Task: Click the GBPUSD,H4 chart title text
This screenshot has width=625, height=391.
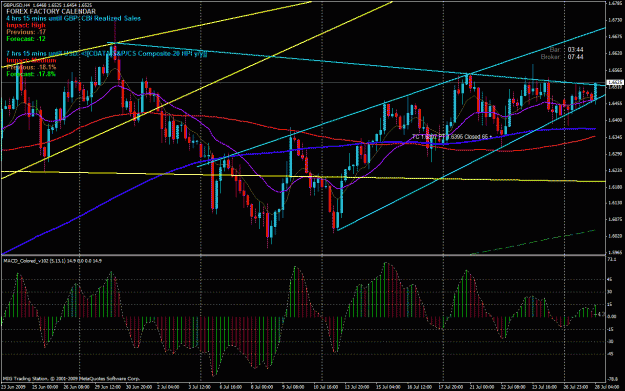Action: tap(47, 5)
